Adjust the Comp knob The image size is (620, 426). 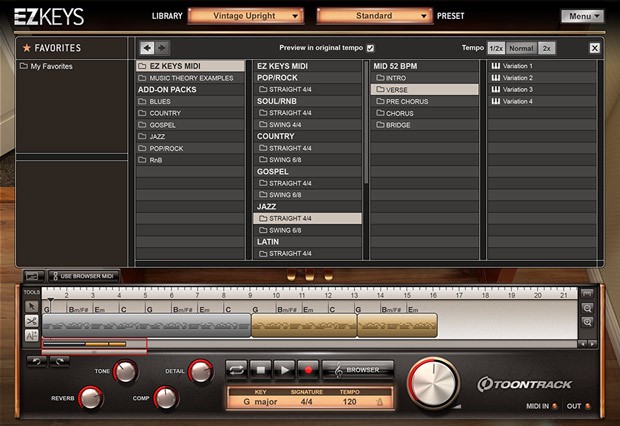pyautogui.click(x=166, y=398)
